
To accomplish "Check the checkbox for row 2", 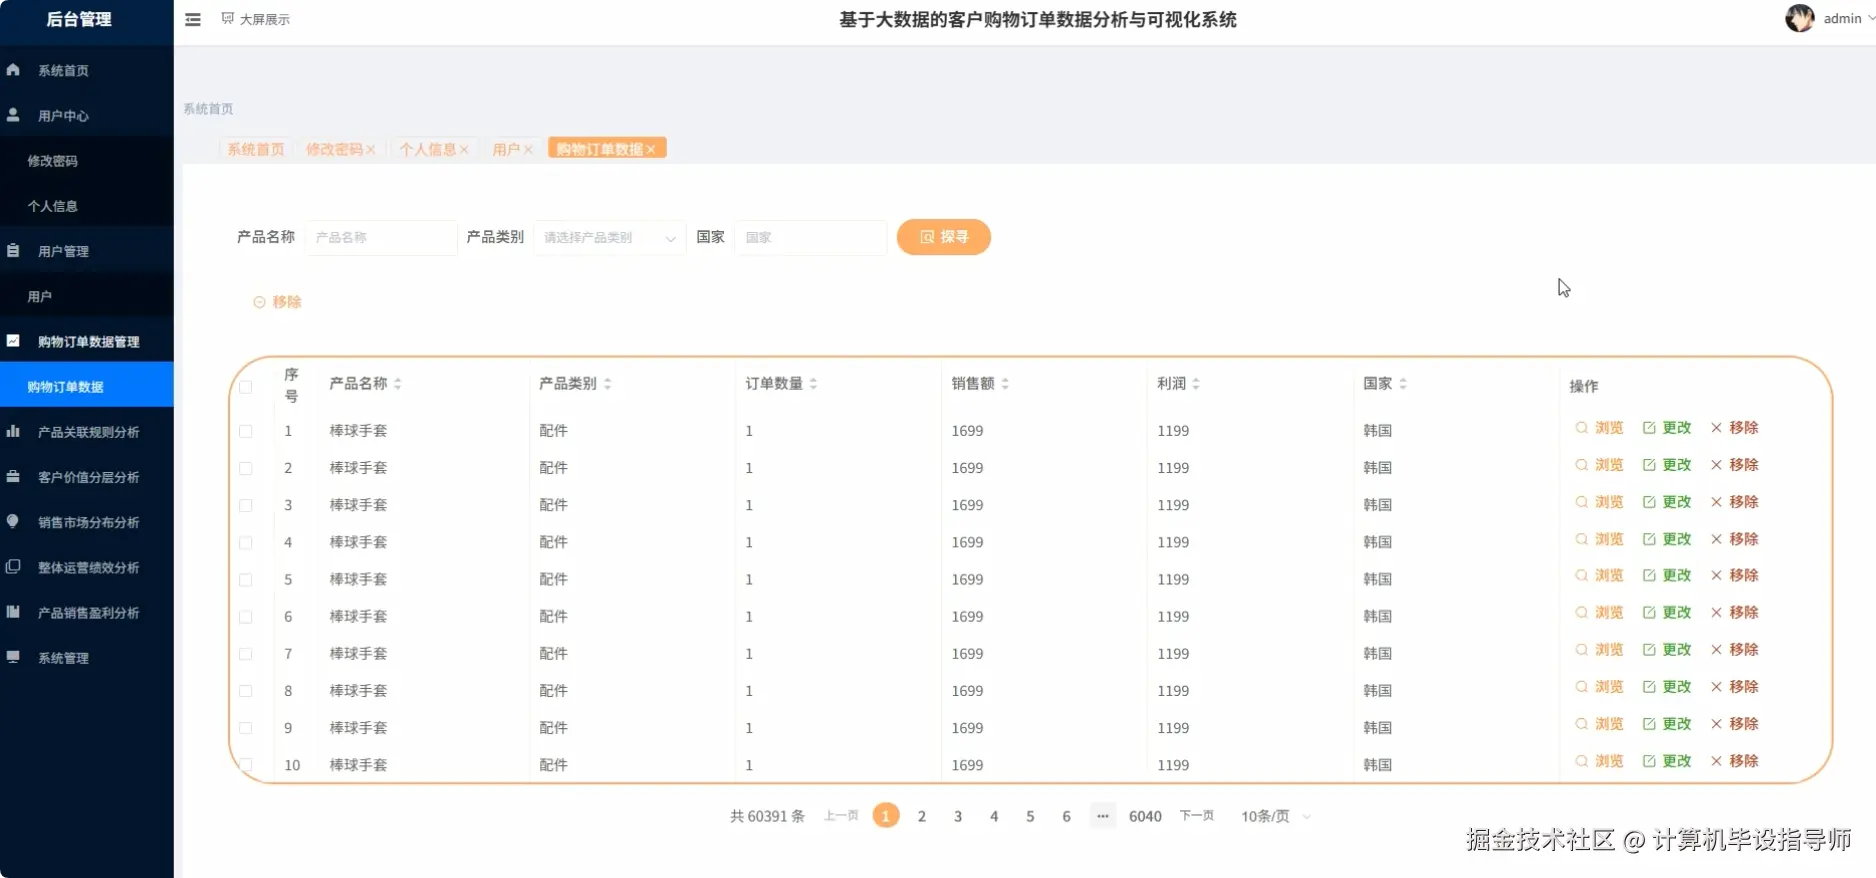I will 246,468.
